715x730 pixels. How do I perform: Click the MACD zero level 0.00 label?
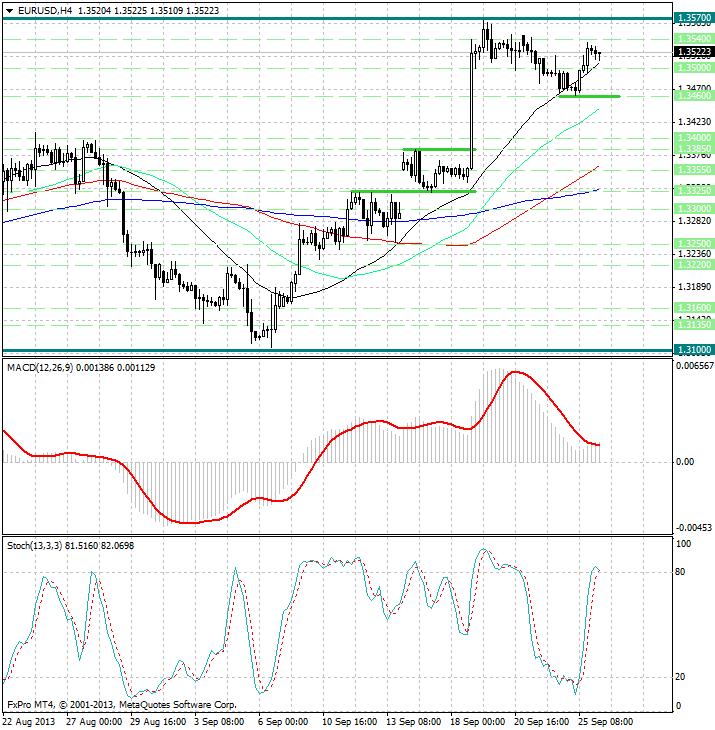point(685,462)
